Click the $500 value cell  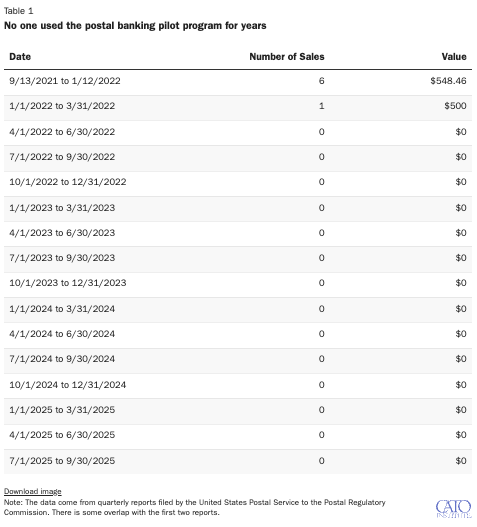click(x=455, y=106)
